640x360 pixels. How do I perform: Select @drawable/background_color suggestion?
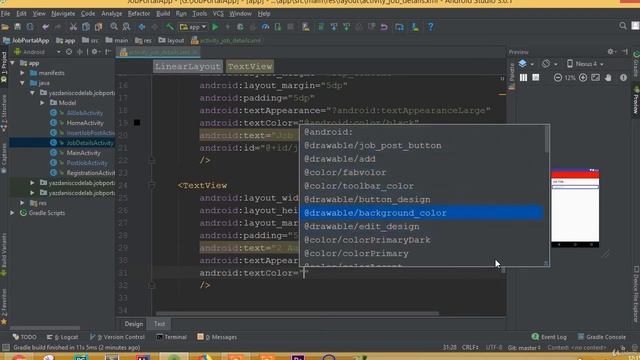click(422, 213)
